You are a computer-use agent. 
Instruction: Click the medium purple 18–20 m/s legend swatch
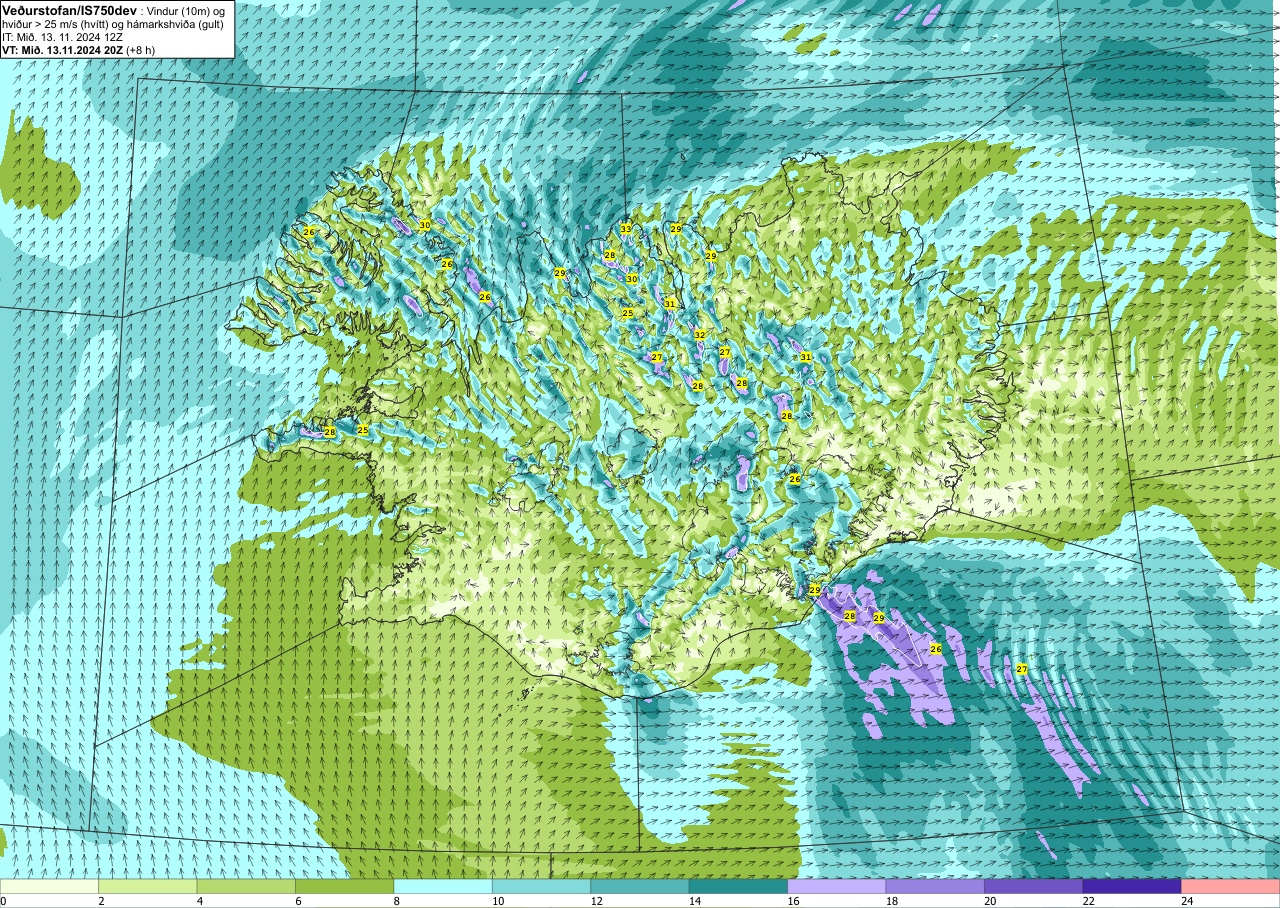pyautogui.click(x=935, y=886)
